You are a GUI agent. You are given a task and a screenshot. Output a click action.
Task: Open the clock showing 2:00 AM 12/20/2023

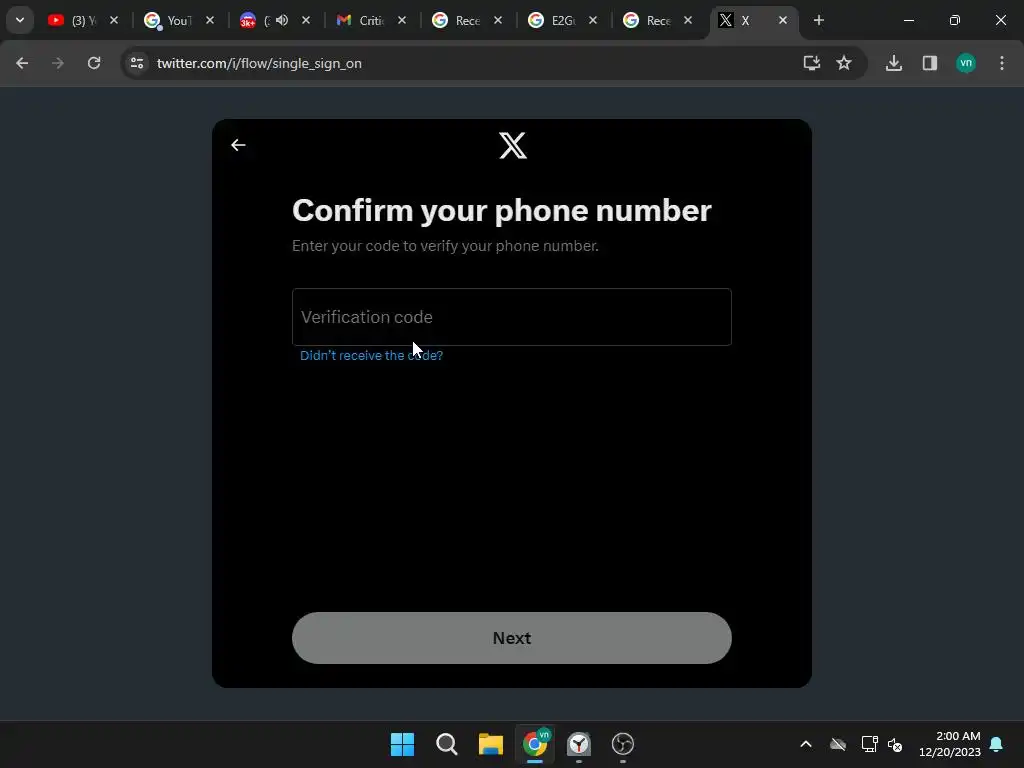950,744
